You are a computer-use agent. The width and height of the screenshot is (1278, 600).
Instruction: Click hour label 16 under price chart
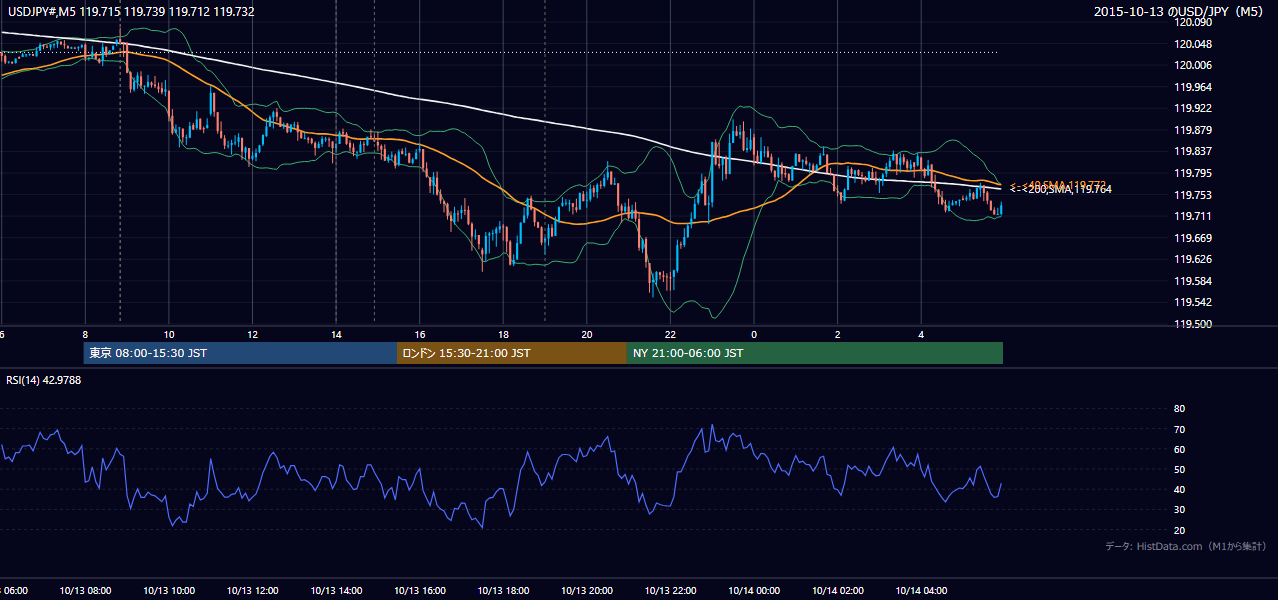[x=420, y=334]
